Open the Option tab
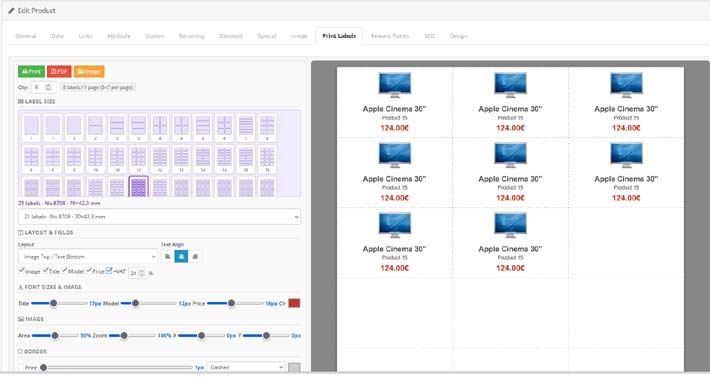Image resolution: width=710 pixels, height=380 pixels. (x=155, y=36)
